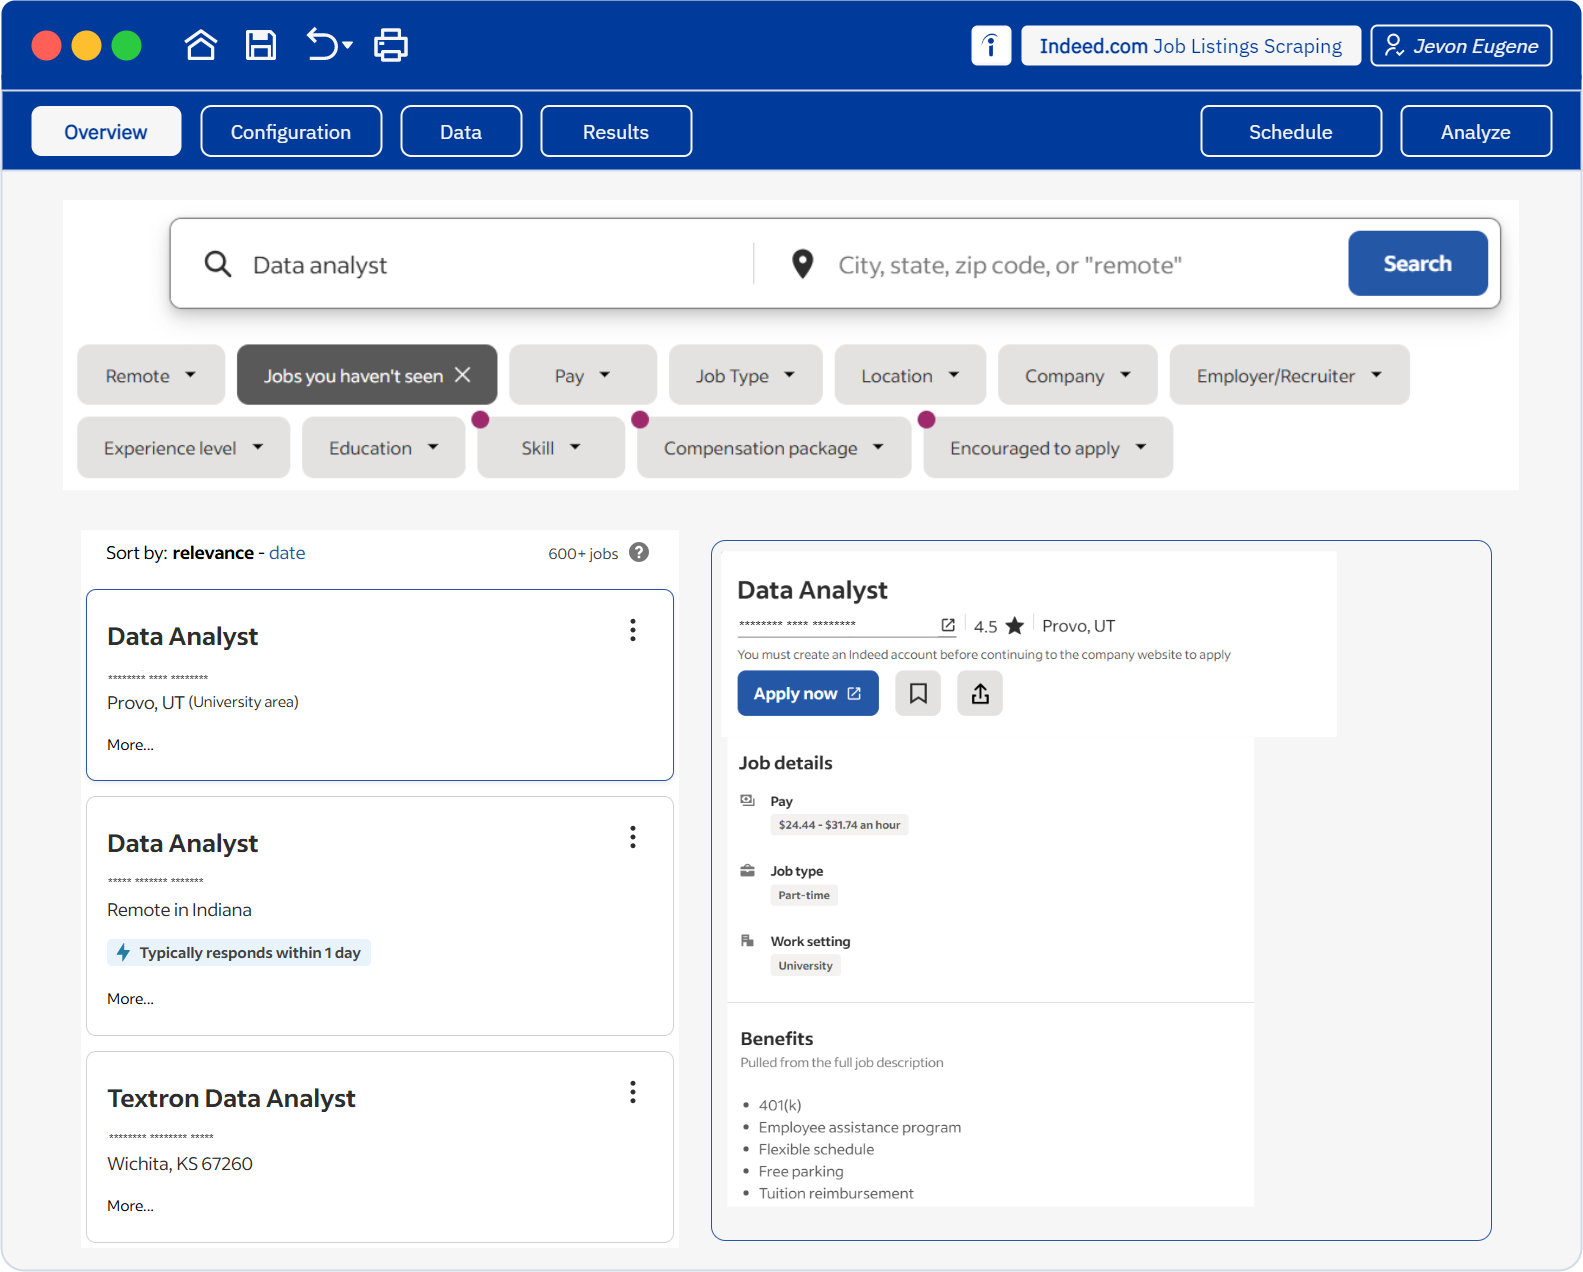
Task: Expand the Location filter dropdown
Action: coord(911,375)
